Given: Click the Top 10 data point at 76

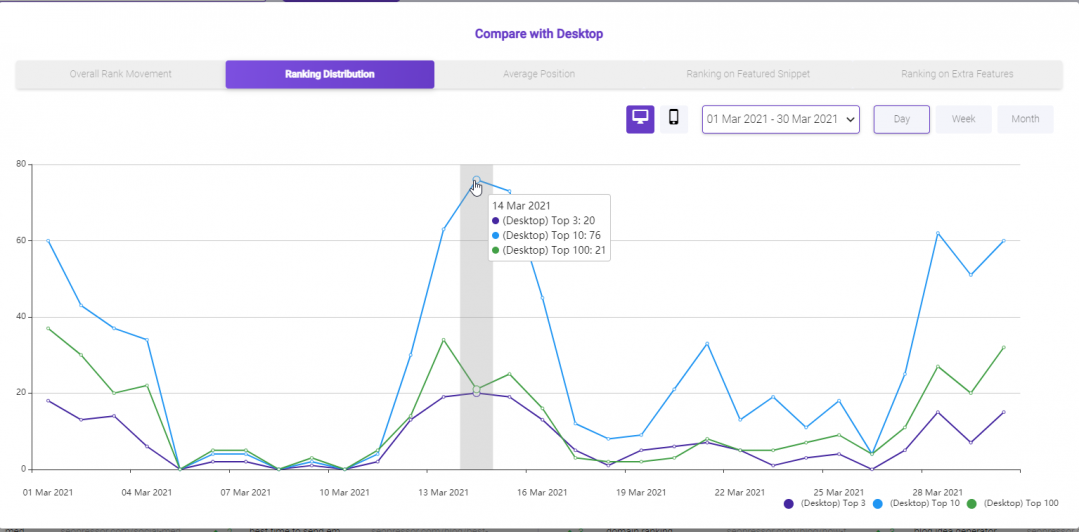Looking at the screenshot, I should click(x=476, y=180).
